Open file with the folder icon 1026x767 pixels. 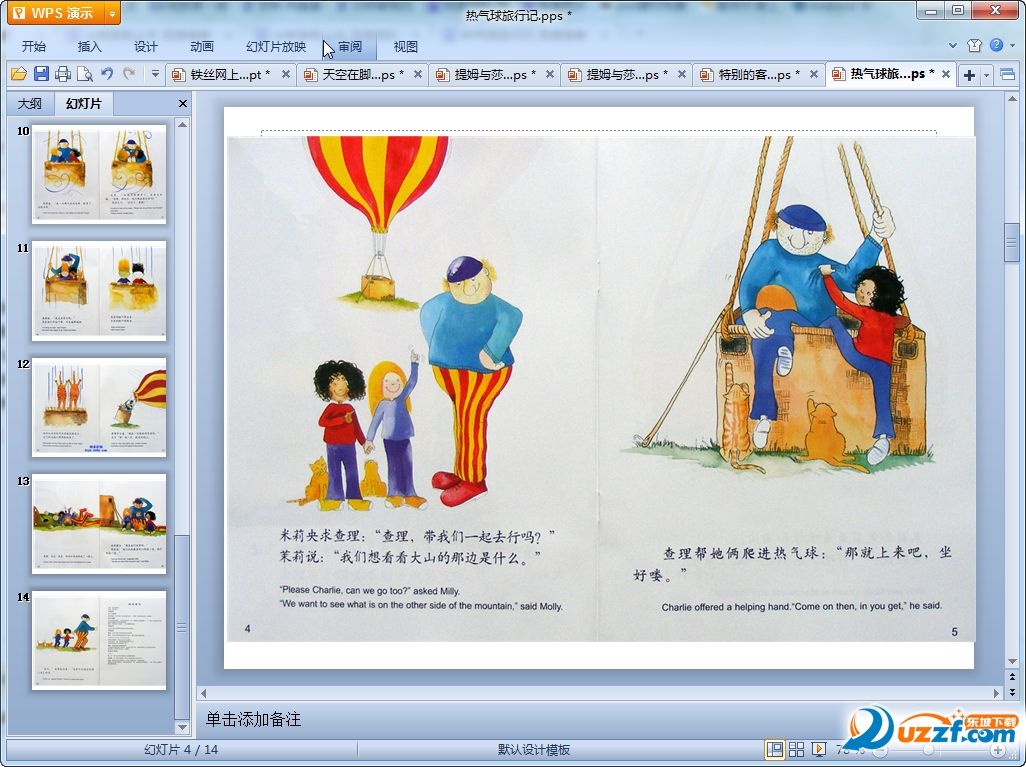(x=18, y=74)
